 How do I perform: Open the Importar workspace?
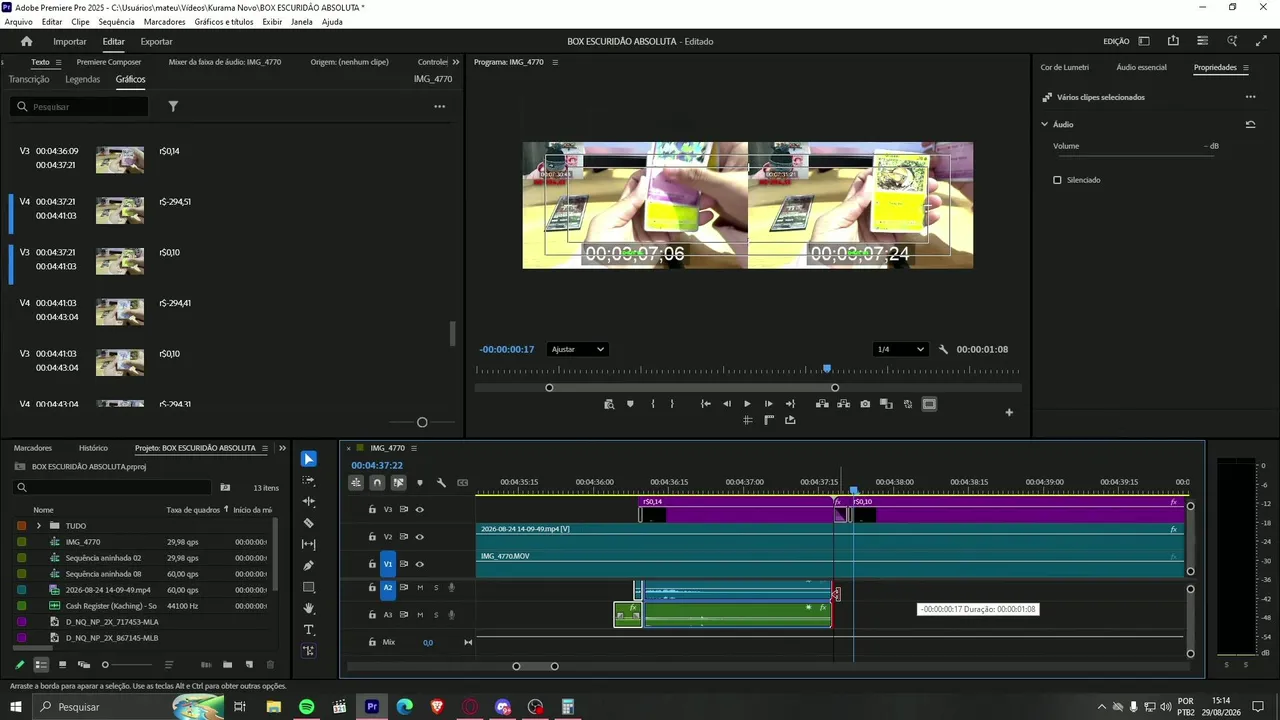70,41
